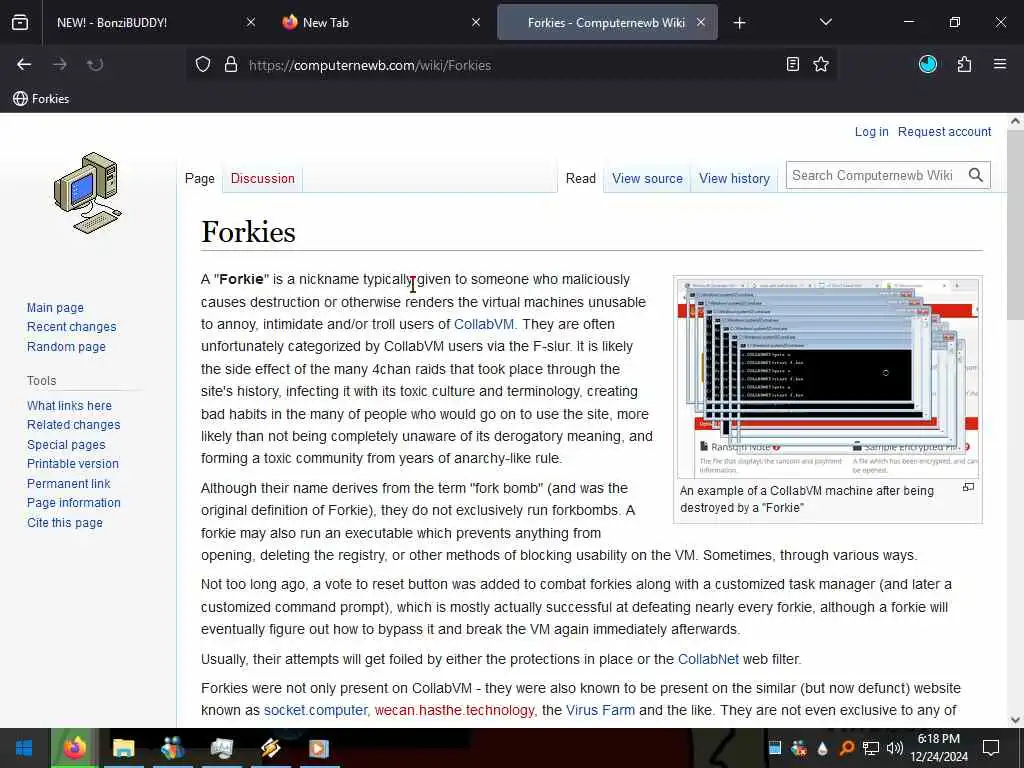Click the scrollbar down arrow
Viewport: 1024px width, 768px height.
click(1016, 720)
